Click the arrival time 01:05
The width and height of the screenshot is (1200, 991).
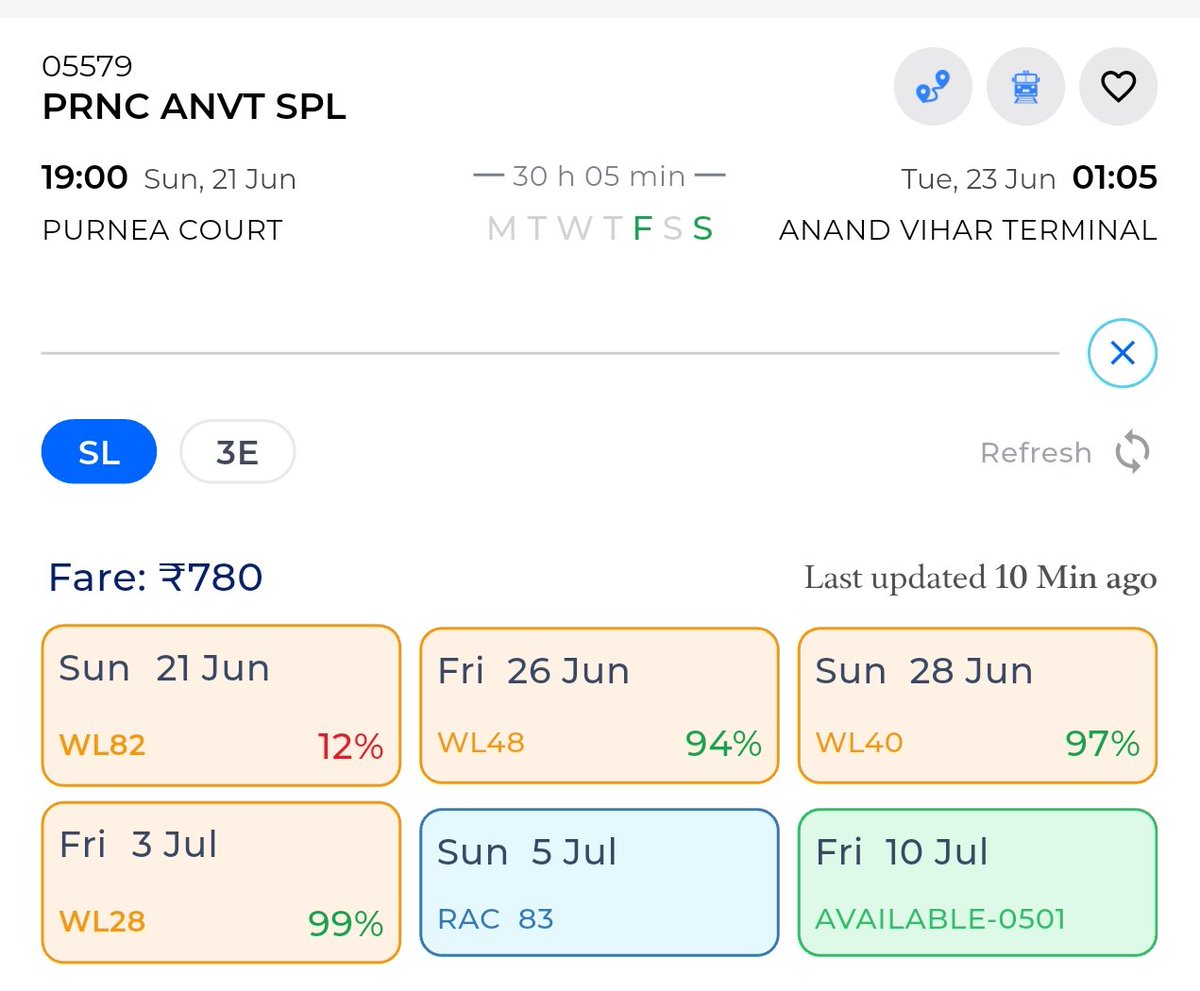[1115, 178]
